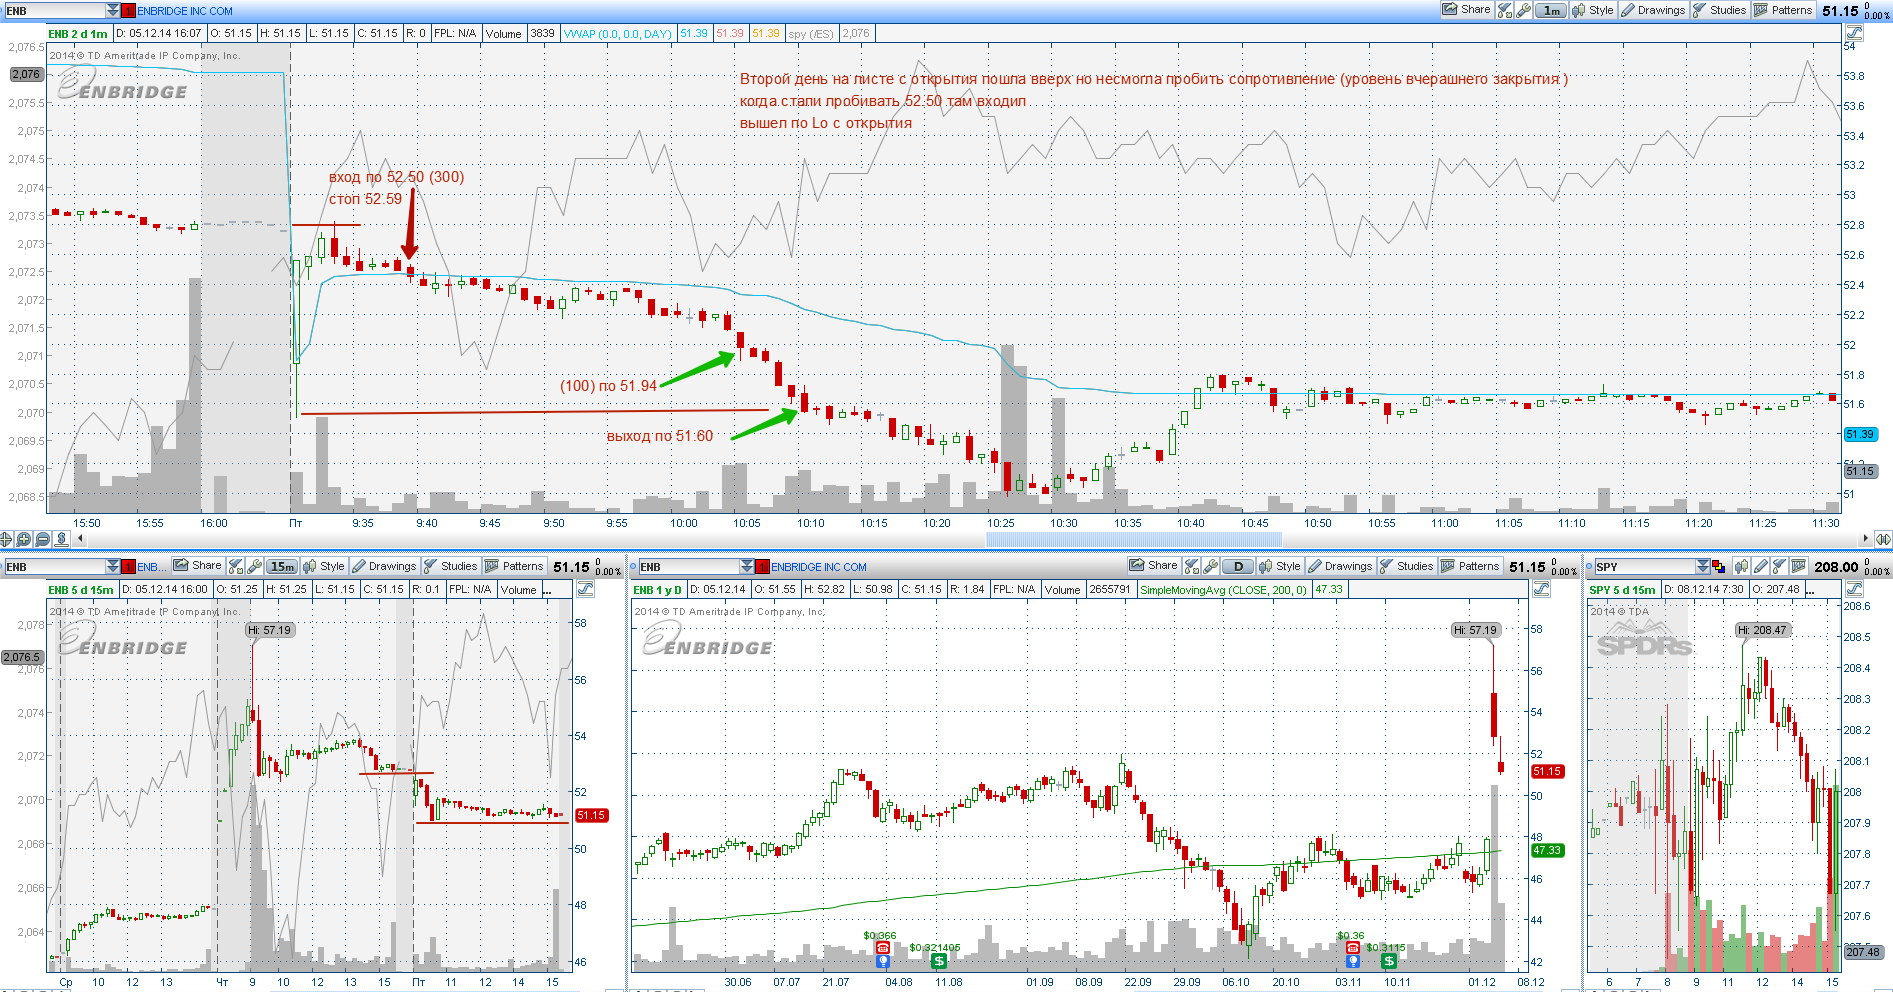Click dividend marker $0.321405 on daily chart
This screenshot has height=992, width=1893.
(938, 961)
